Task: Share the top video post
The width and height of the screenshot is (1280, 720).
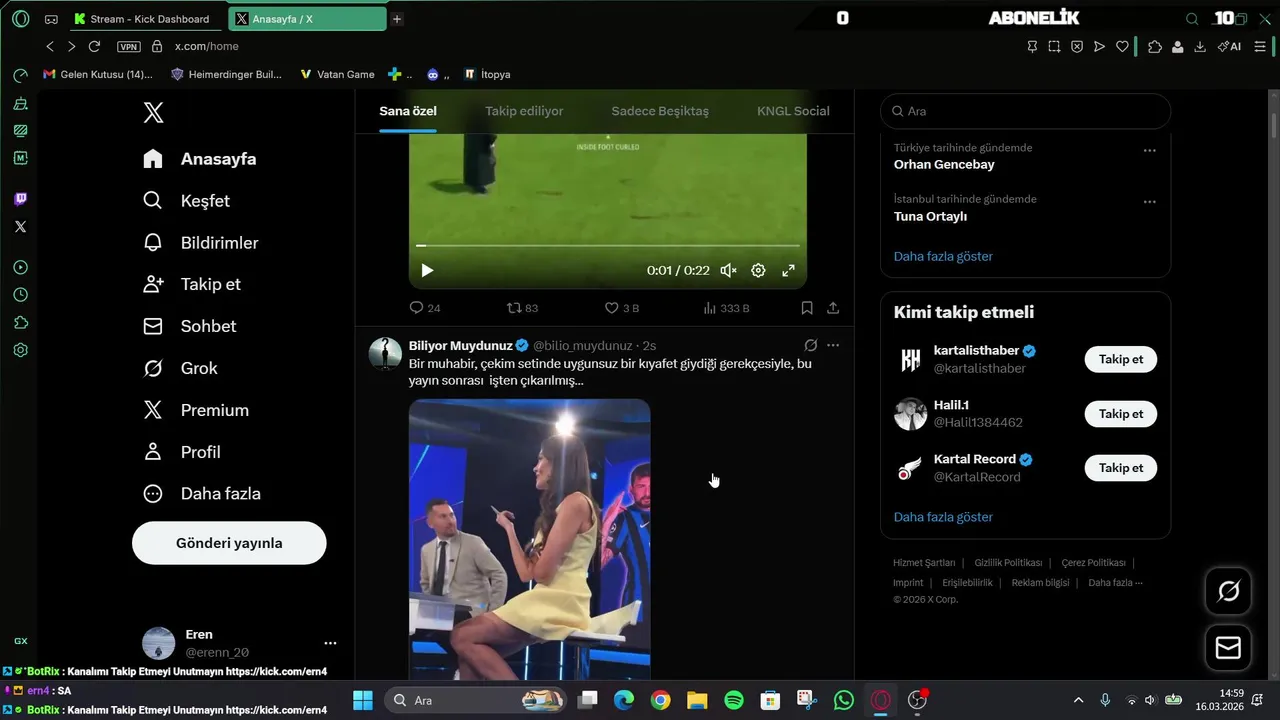Action: tap(833, 308)
